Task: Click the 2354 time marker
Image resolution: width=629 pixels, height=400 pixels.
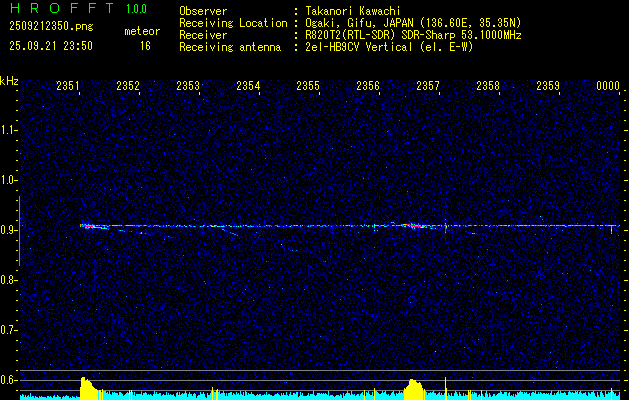Action: (x=248, y=86)
